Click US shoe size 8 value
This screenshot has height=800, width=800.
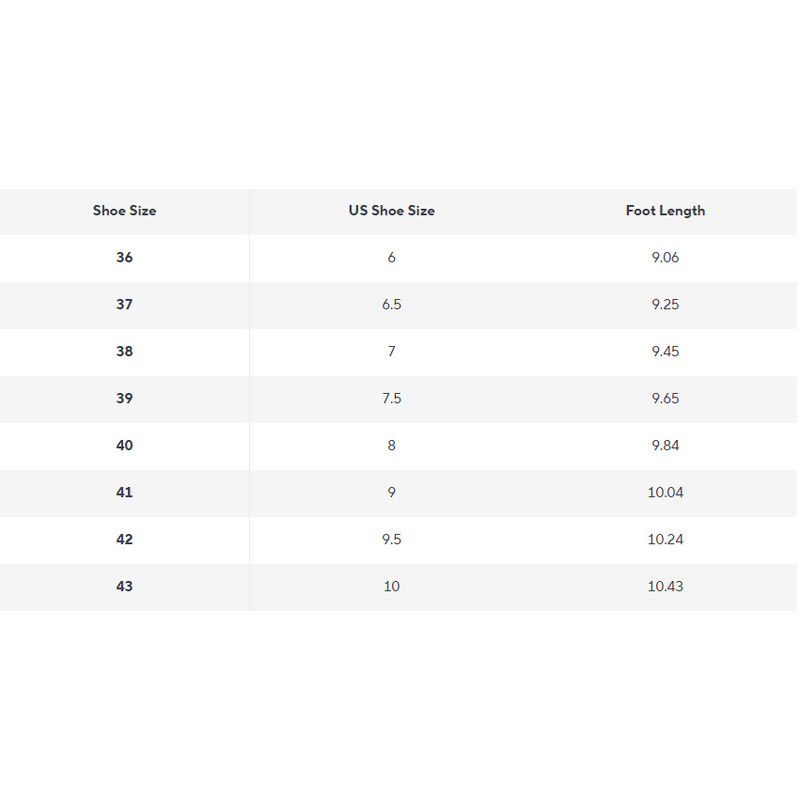pyautogui.click(x=391, y=445)
